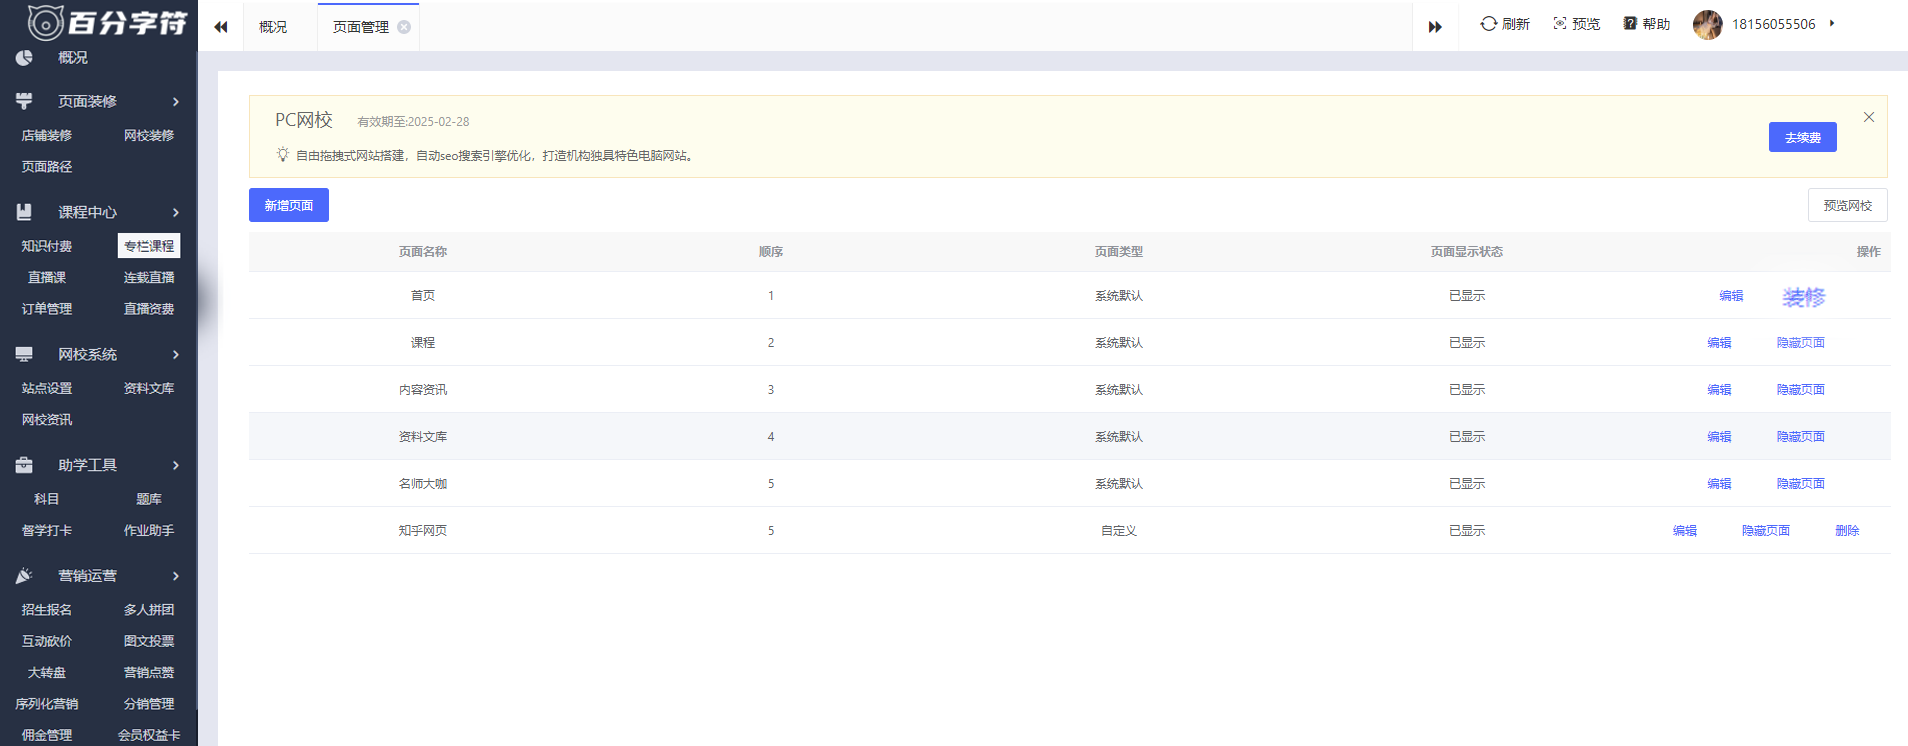Open 页面路径 in the sidebar
The height and width of the screenshot is (746, 1908).
(47, 167)
